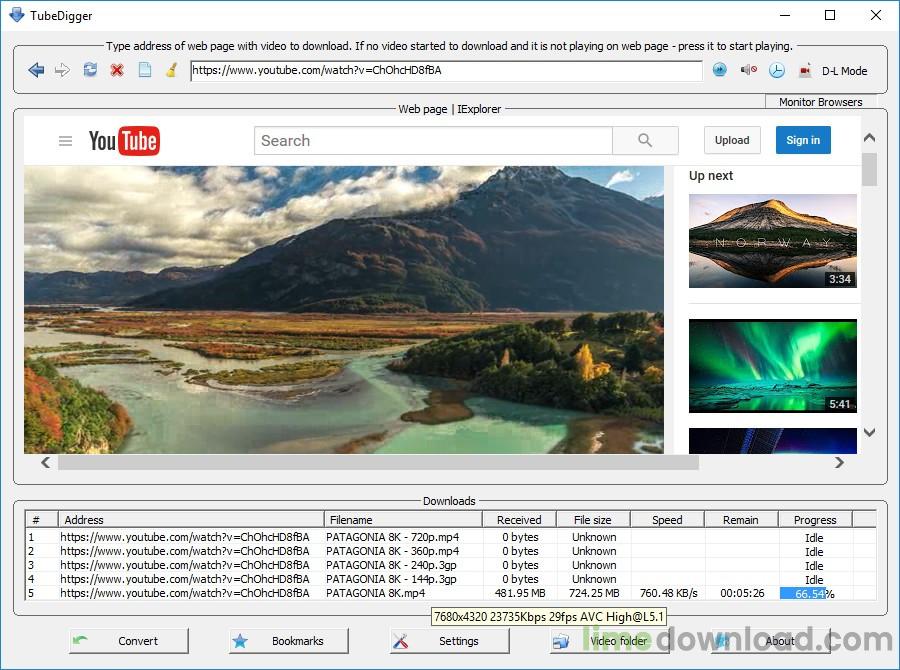The height and width of the screenshot is (670, 900).
Task: Stop loading with the red X icon
Action: 117,71
